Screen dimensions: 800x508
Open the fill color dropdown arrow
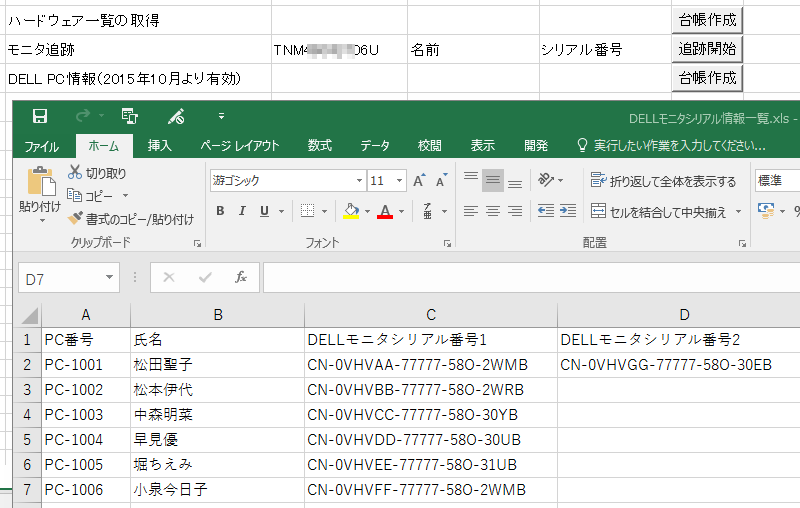pos(367,211)
